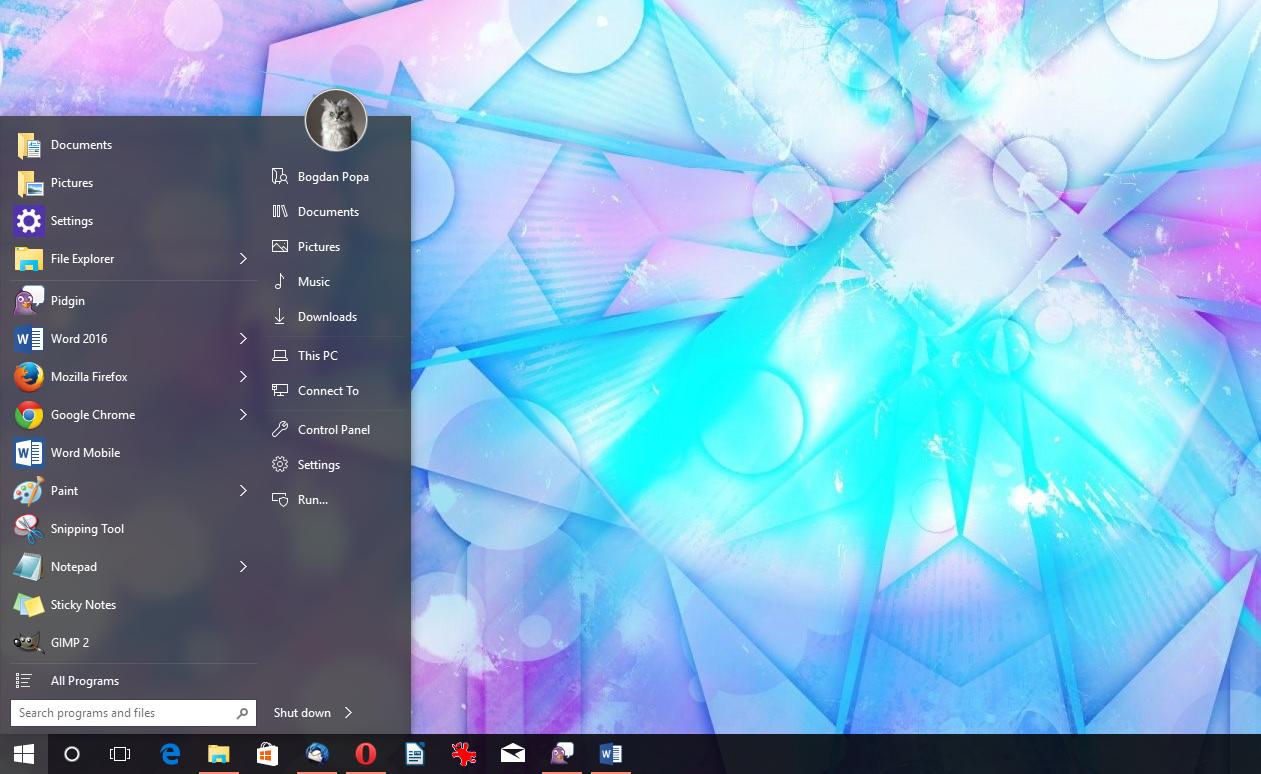Click the Shut down button
1261x774 pixels.
point(302,713)
